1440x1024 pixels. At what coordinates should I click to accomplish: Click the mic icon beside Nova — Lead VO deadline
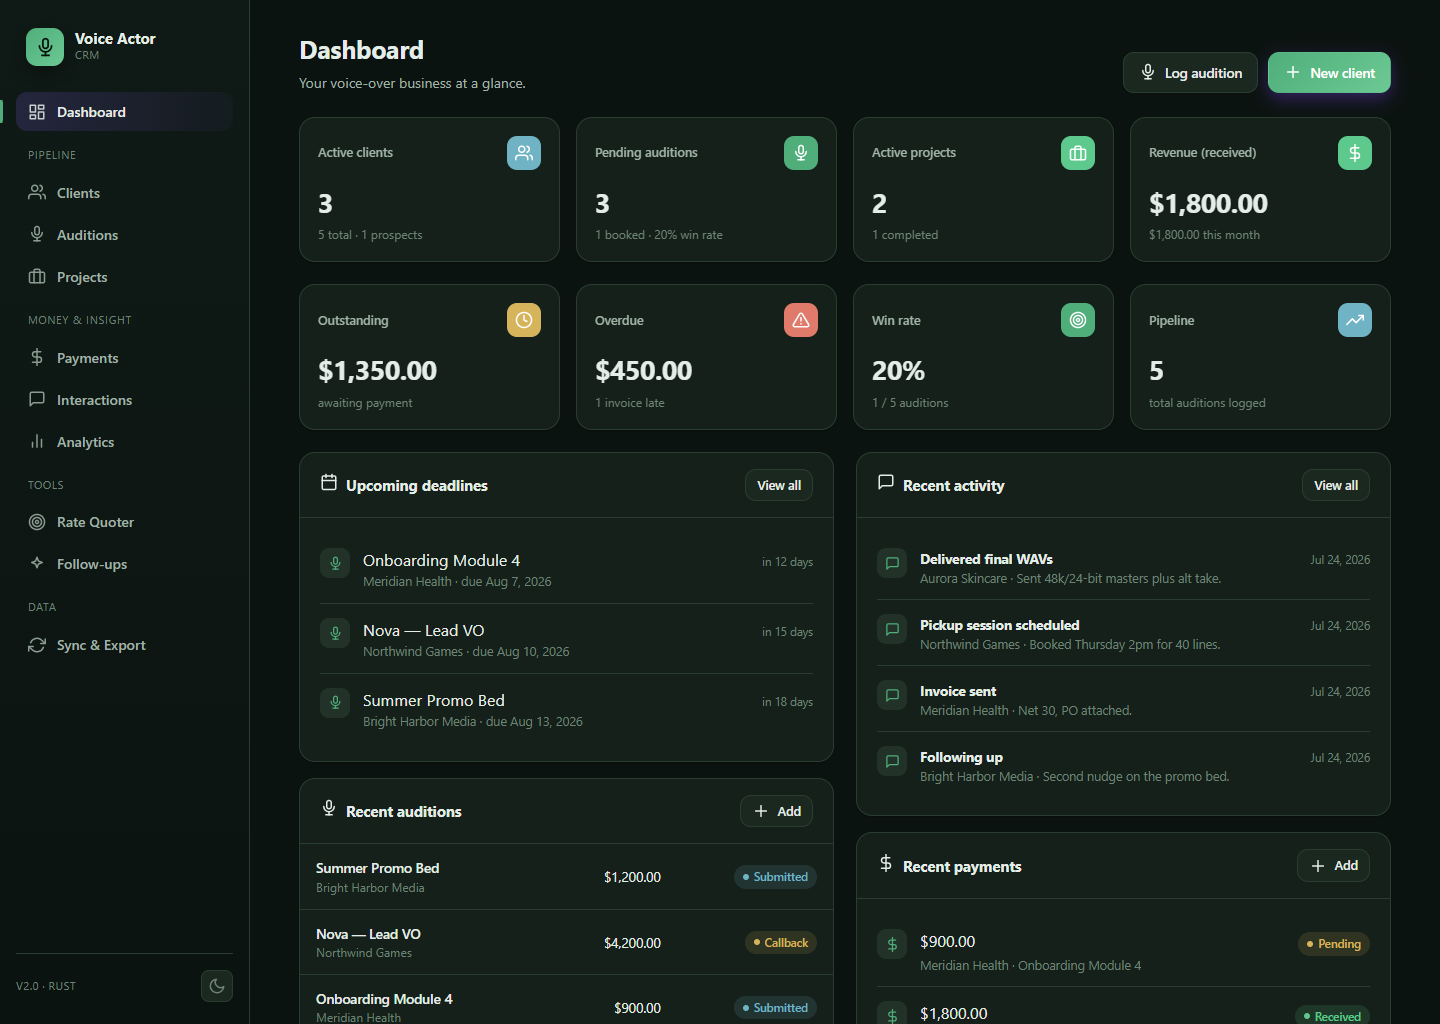tap(335, 633)
